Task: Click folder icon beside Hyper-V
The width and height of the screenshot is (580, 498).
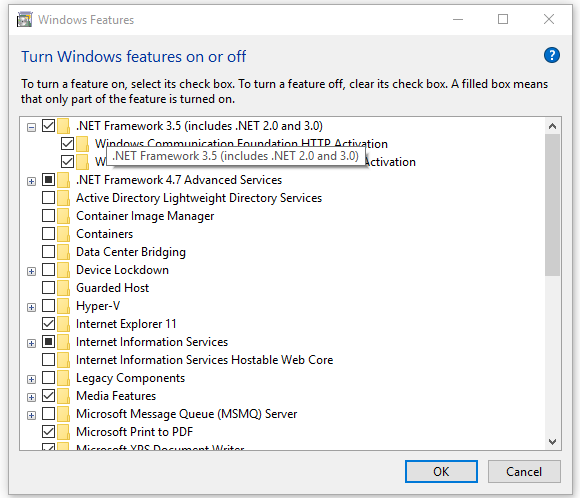Action: pyautogui.click(x=64, y=306)
